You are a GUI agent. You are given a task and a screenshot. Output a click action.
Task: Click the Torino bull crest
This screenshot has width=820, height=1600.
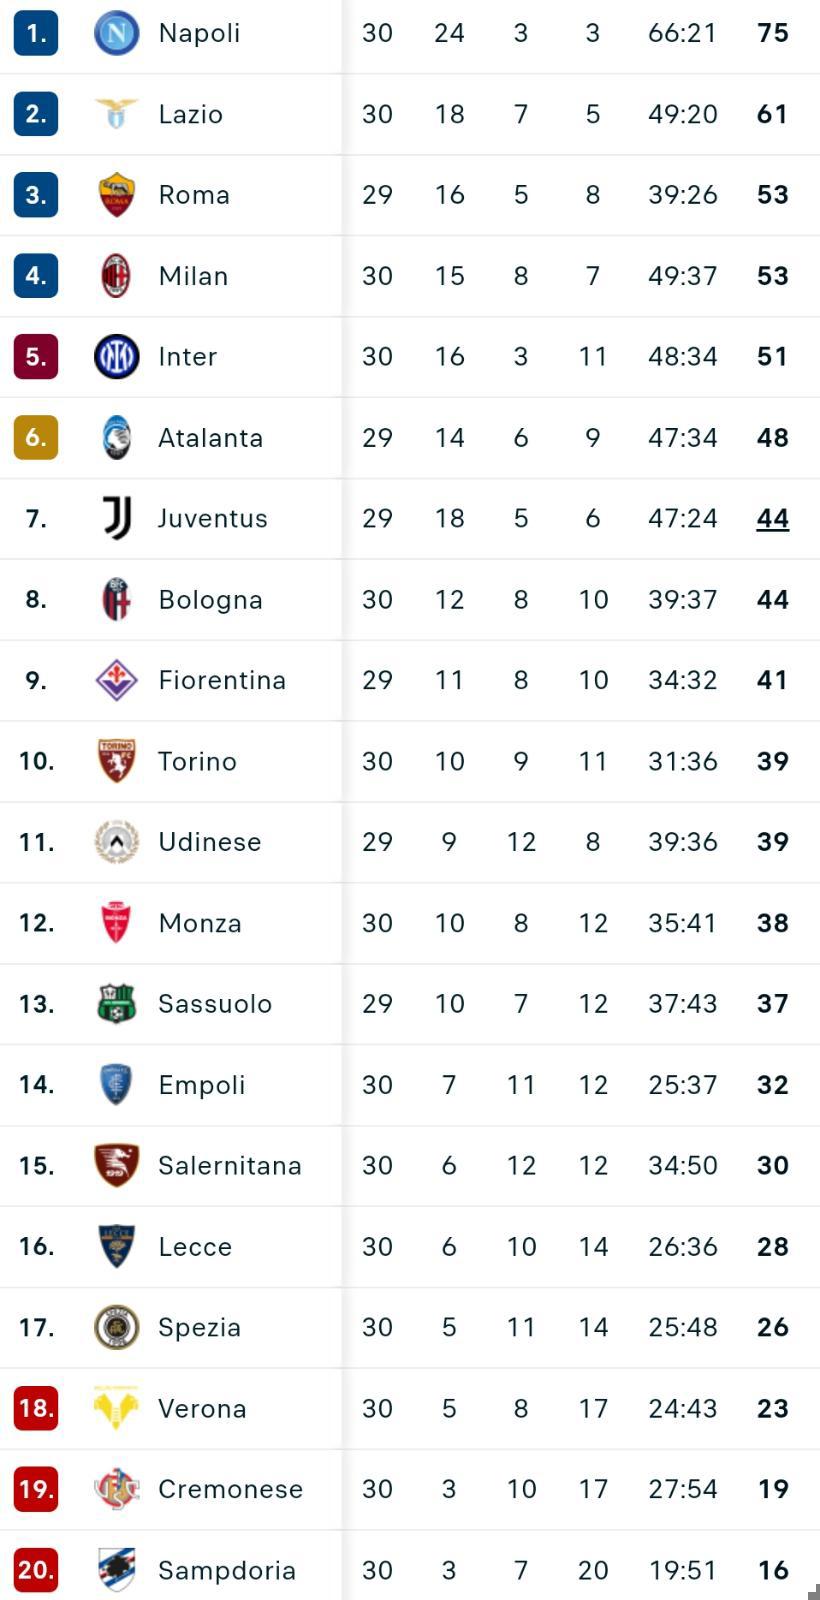pos(116,761)
